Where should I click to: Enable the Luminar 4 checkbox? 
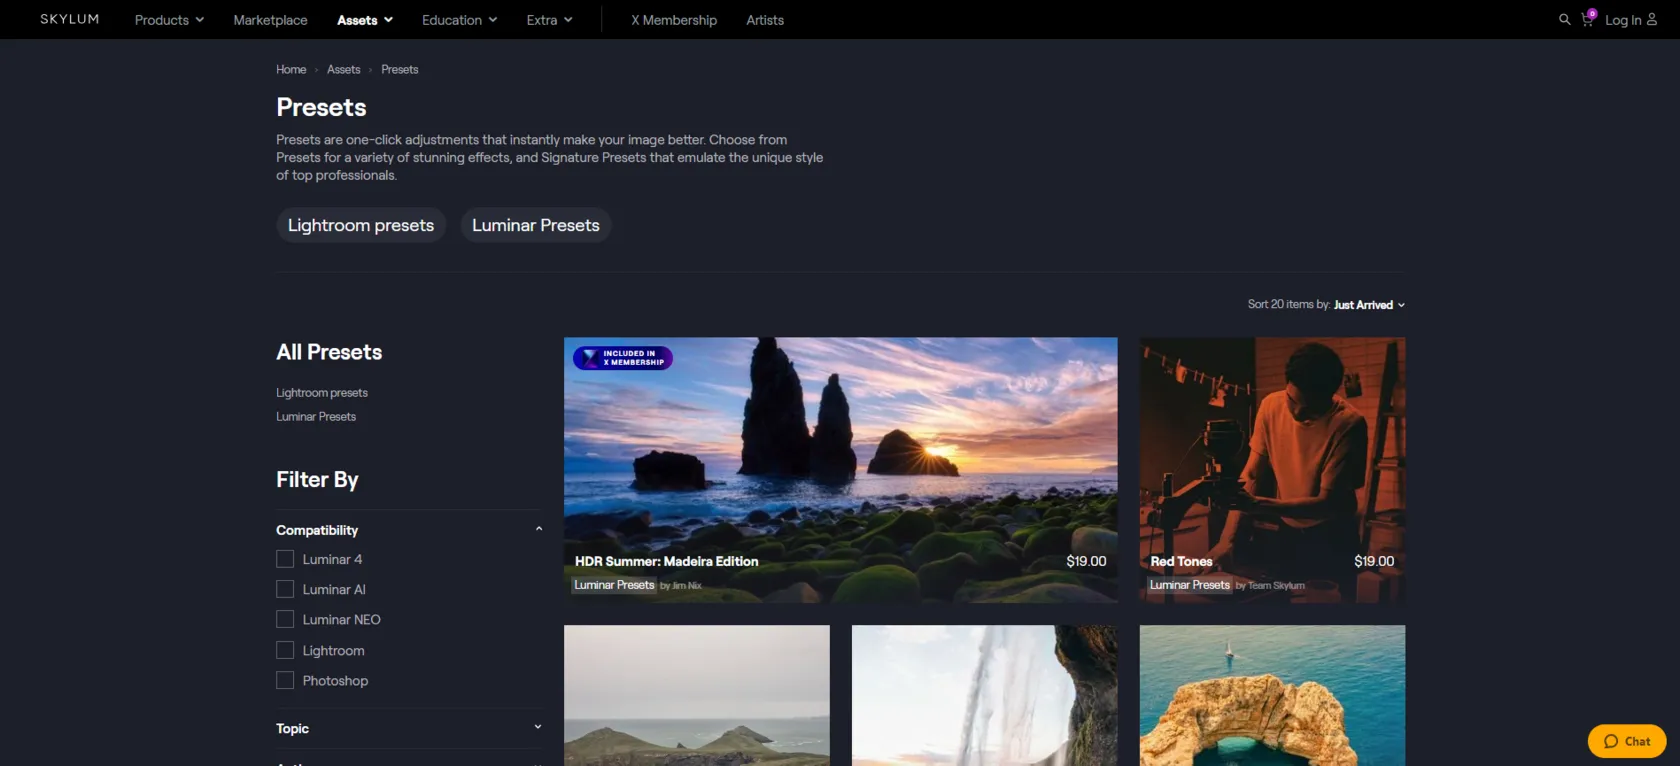point(285,559)
